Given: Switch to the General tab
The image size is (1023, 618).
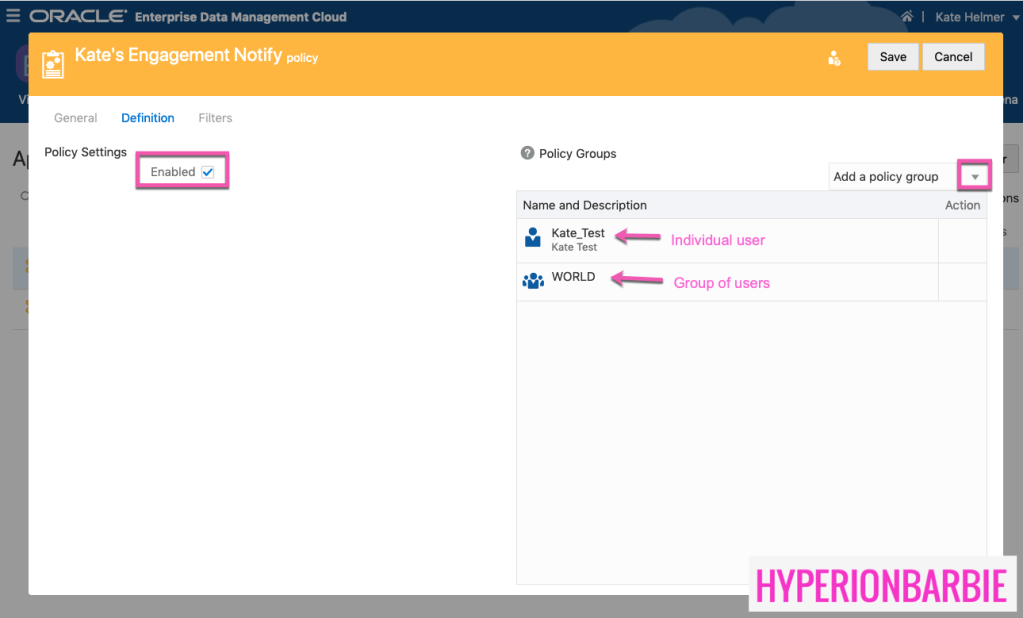Looking at the screenshot, I should click(75, 118).
